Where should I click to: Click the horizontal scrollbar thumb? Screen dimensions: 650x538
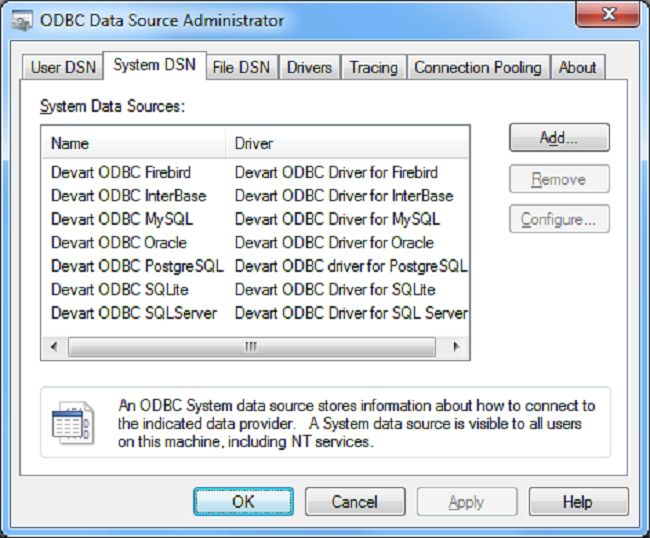pyautogui.click(x=252, y=346)
